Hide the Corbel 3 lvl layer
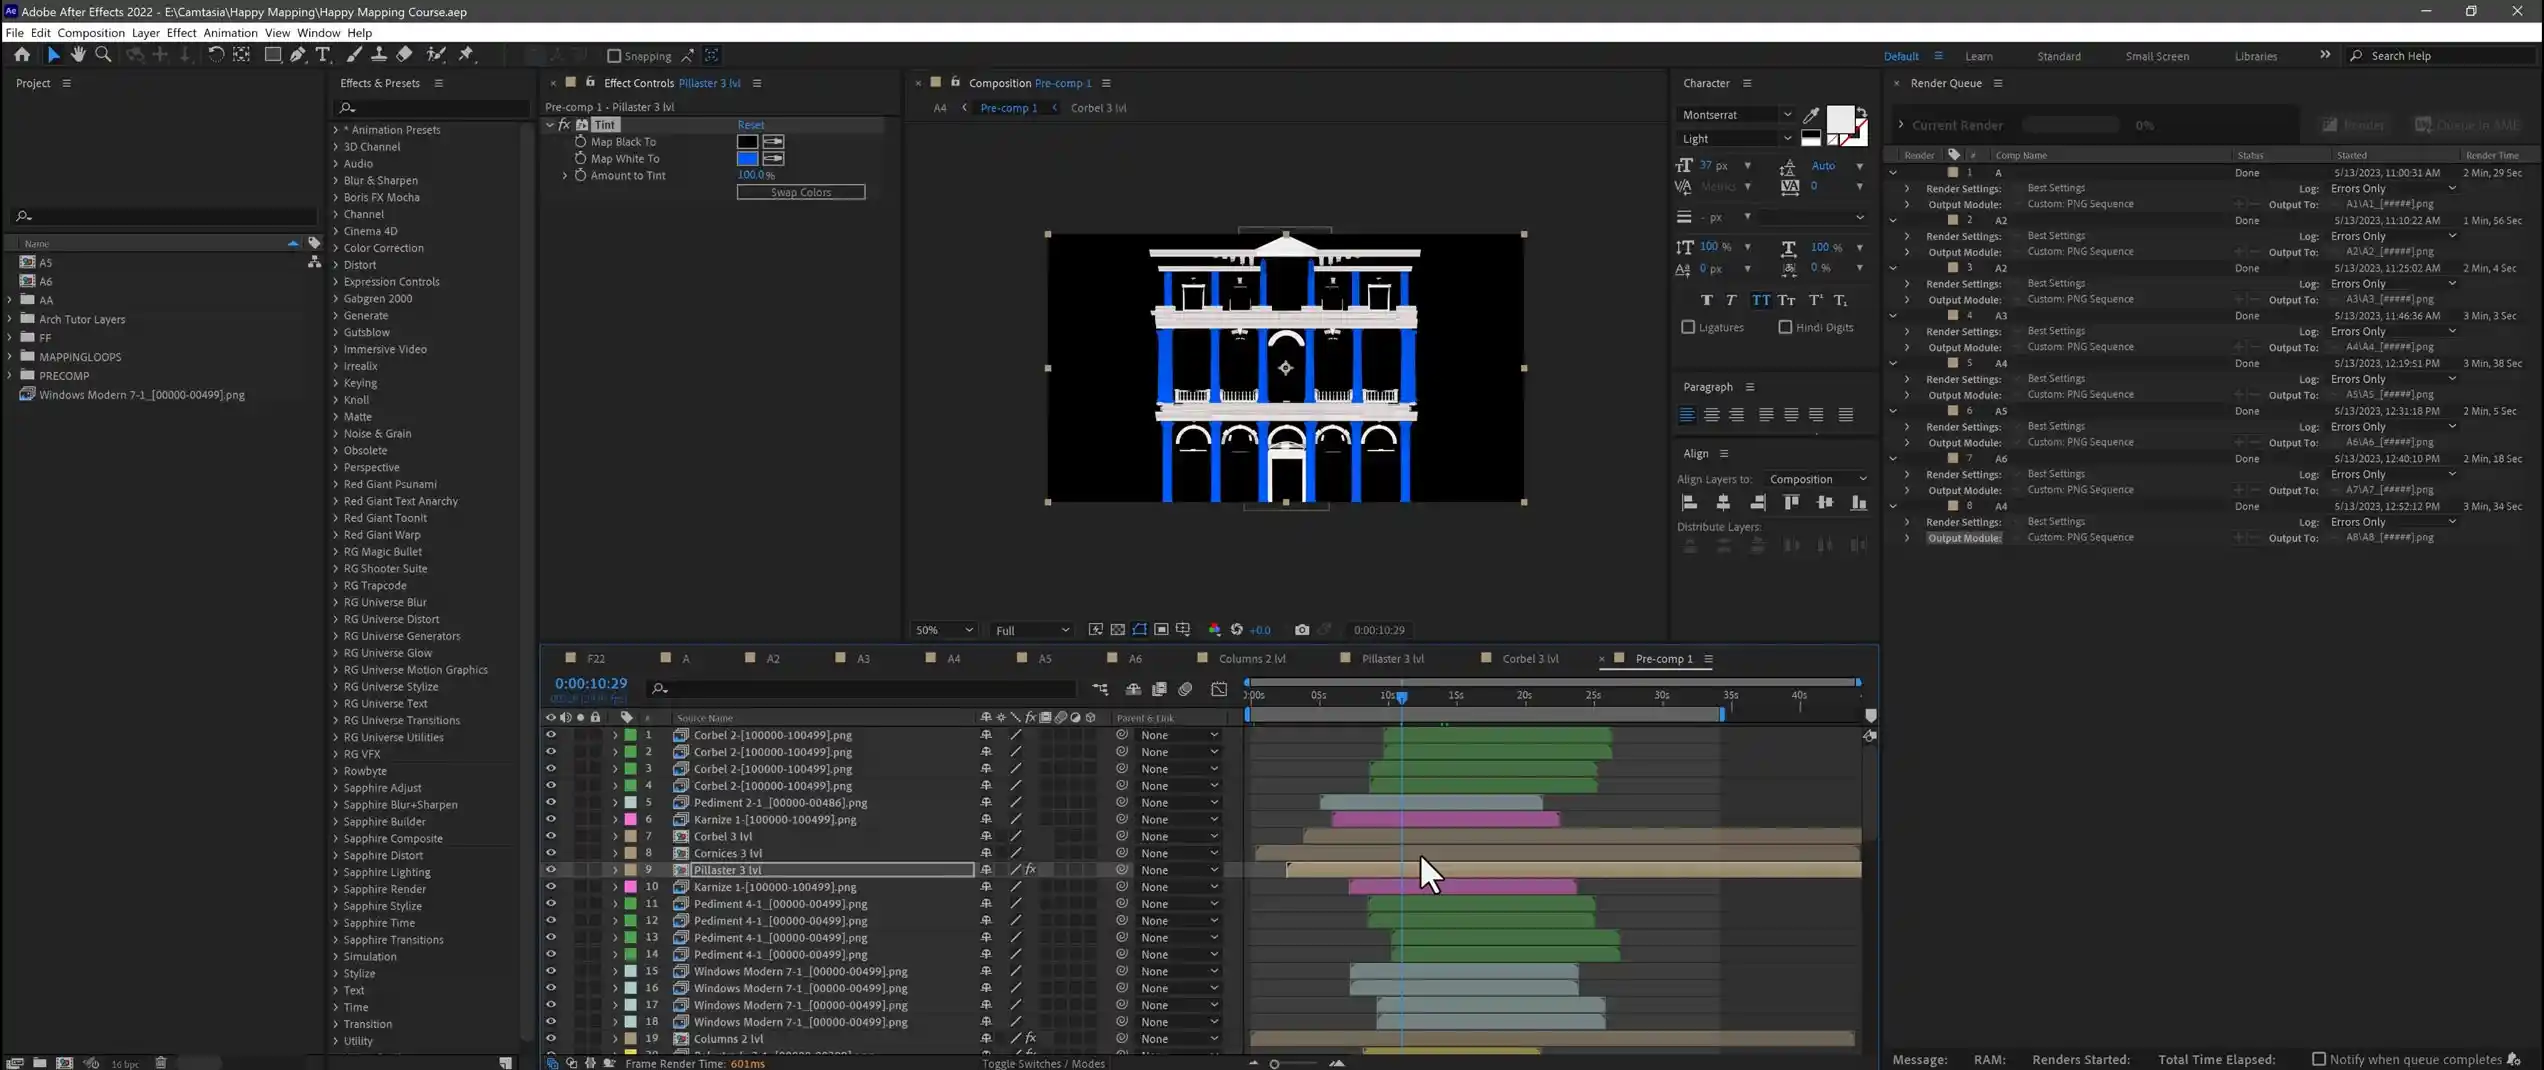The width and height of the screenshot is (2544, 1070). coord(550,836)
